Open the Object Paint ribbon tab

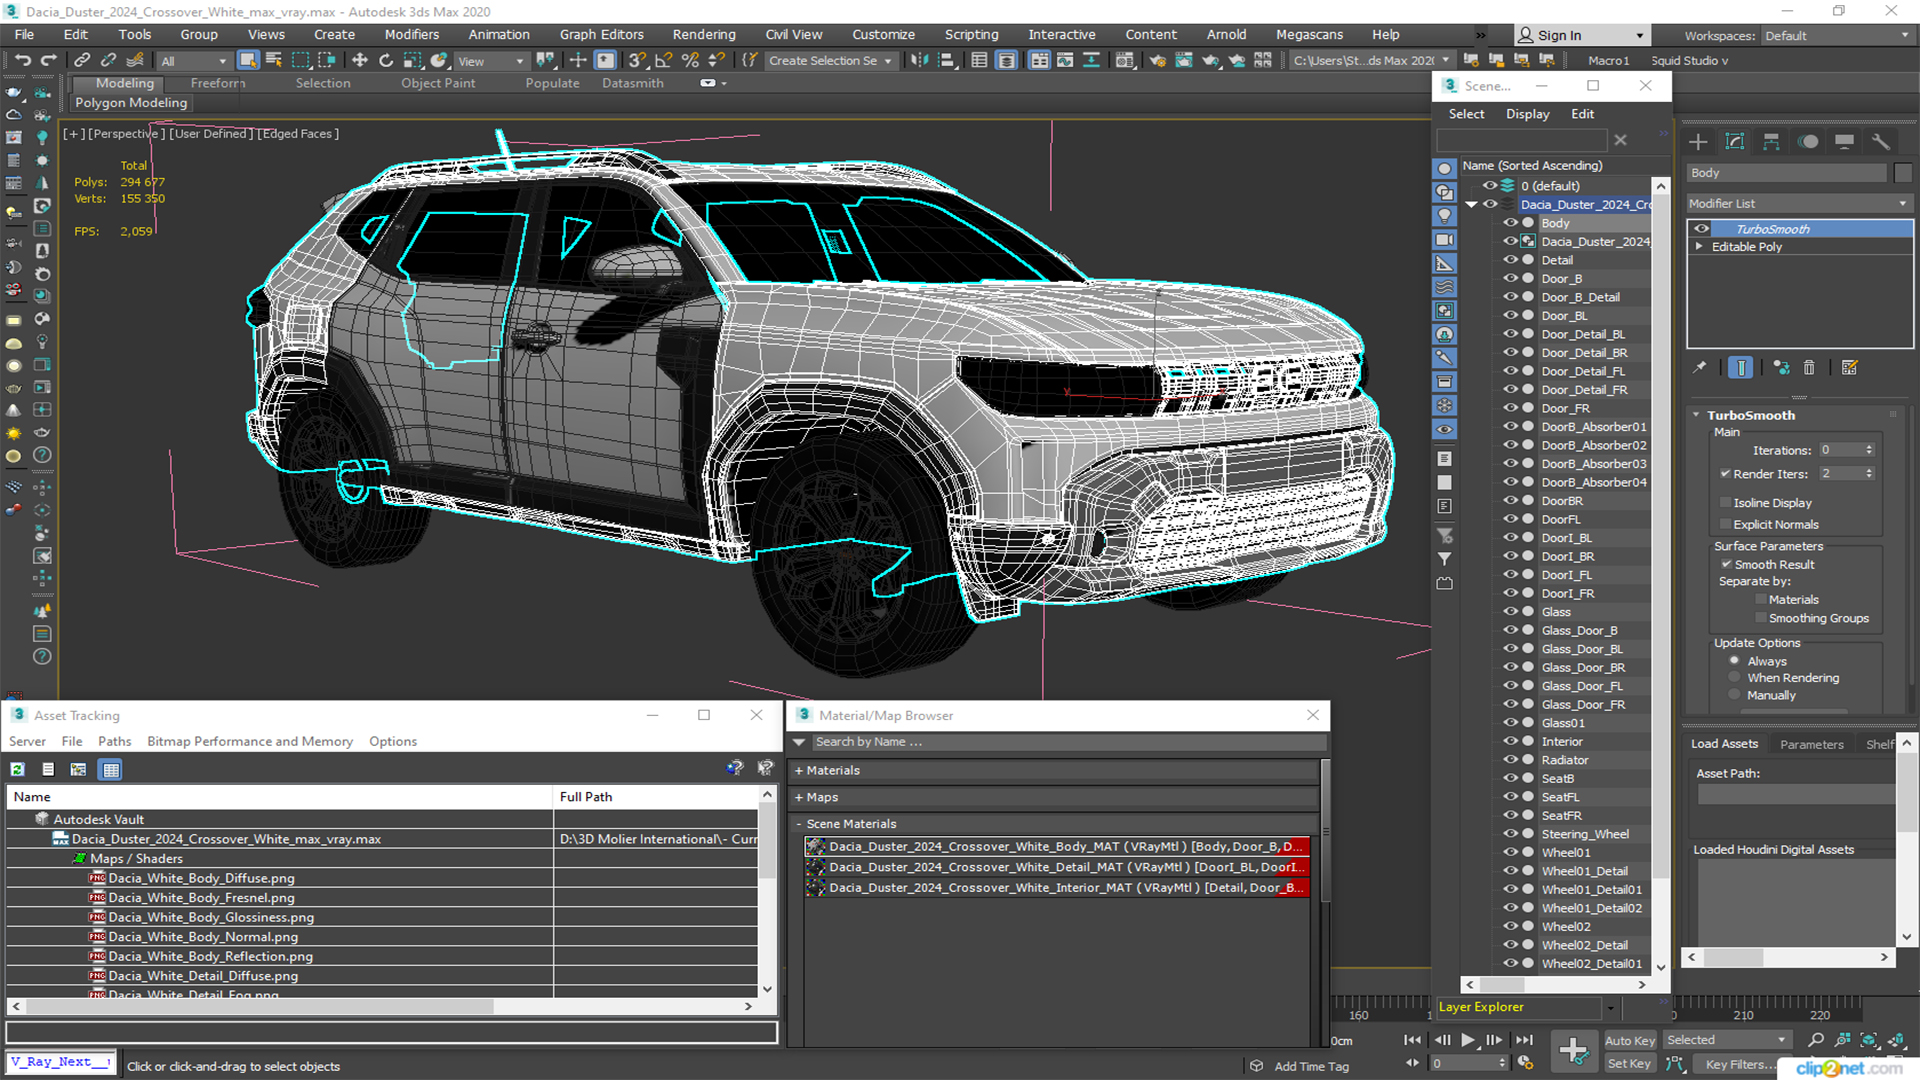pyautogui.click(x=438, y=83)
